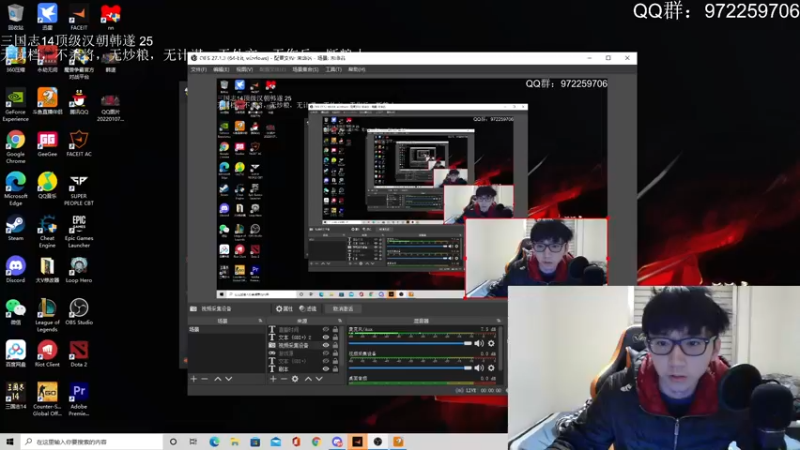Open the 三国志14 game desktop icon
Screen dimensions: 800x450
[x=15, y=396]
